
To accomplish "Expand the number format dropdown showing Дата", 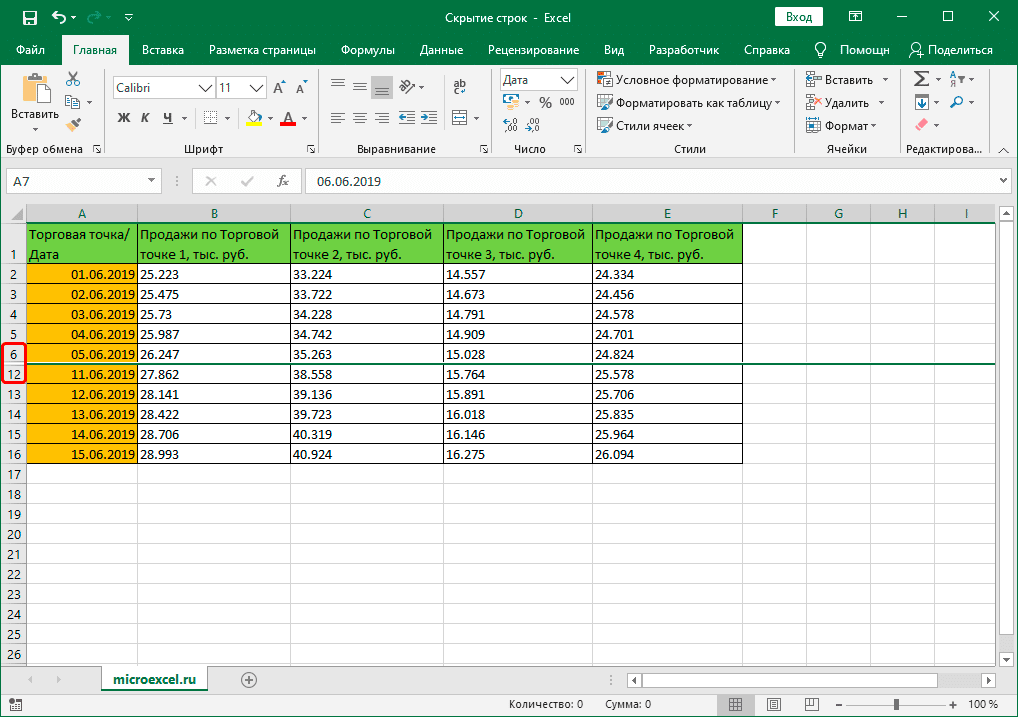I will (568, 80).
